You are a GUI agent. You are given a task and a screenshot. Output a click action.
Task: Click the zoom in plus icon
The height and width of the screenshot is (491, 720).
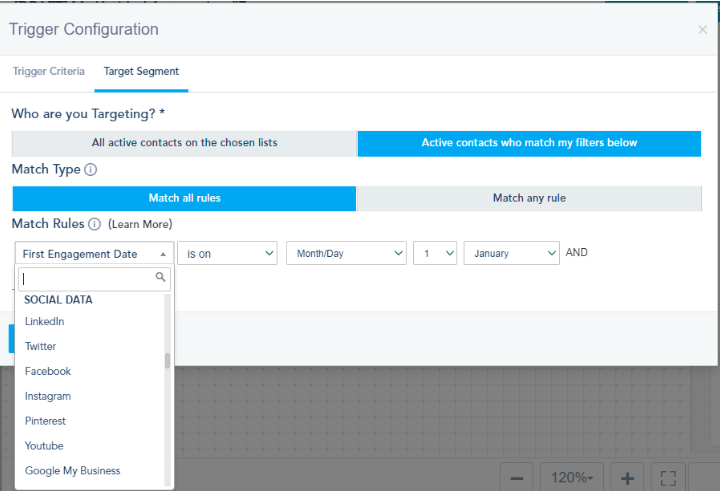(627, 478)
